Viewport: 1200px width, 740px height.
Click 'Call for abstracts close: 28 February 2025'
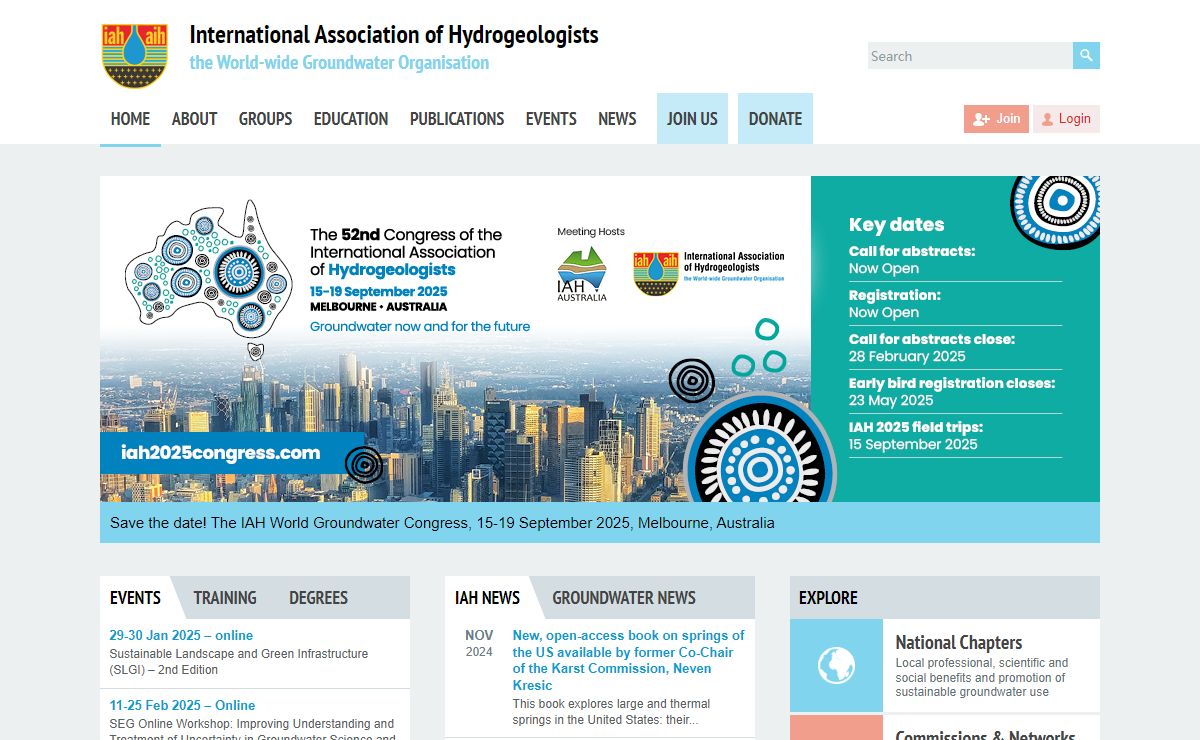[x=932, y=348]
